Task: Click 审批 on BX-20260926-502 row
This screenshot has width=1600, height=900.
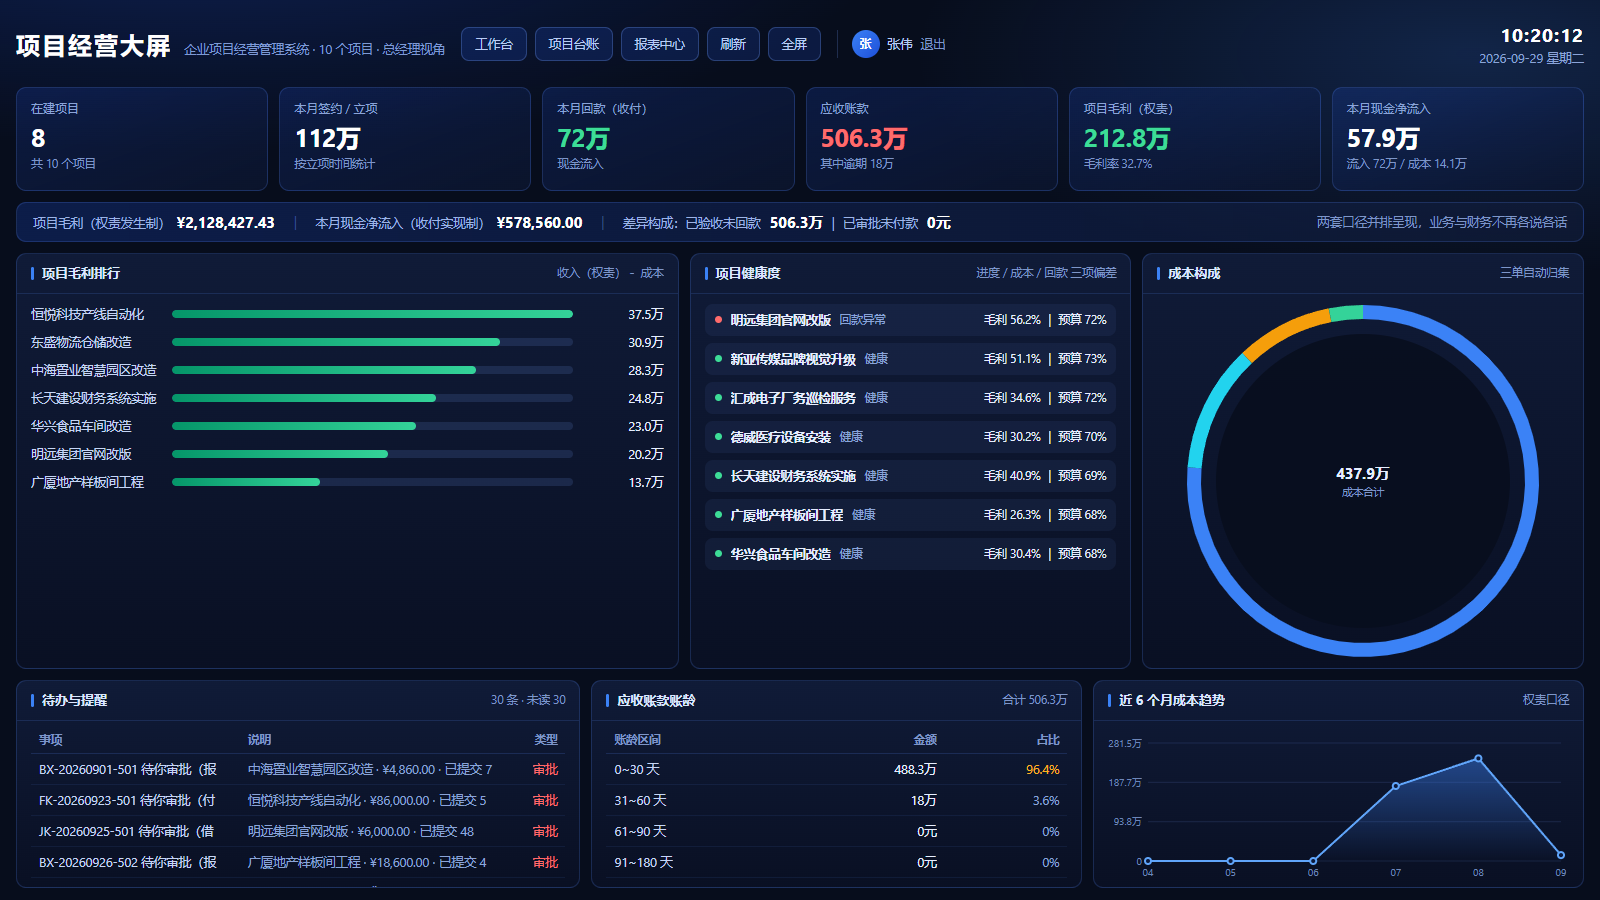Action: click(x=545, y=862)
